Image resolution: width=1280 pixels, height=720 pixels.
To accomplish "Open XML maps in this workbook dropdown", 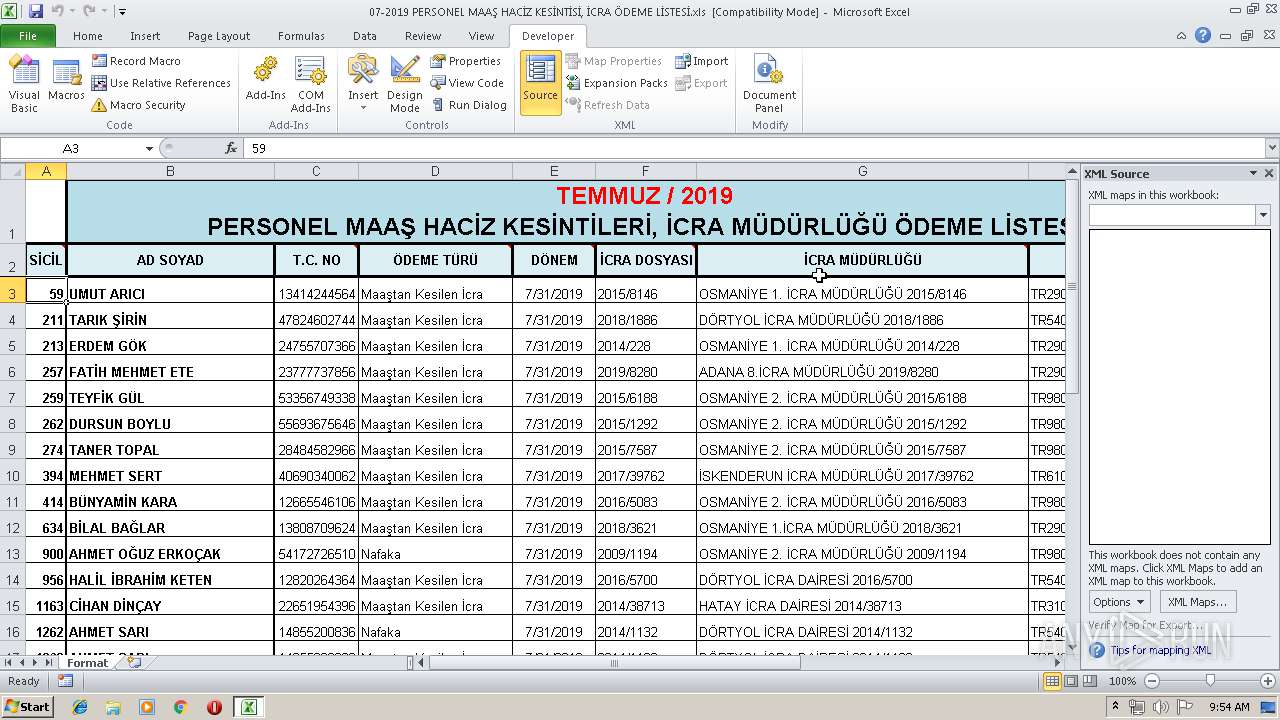I will [x=1263, y=215].
